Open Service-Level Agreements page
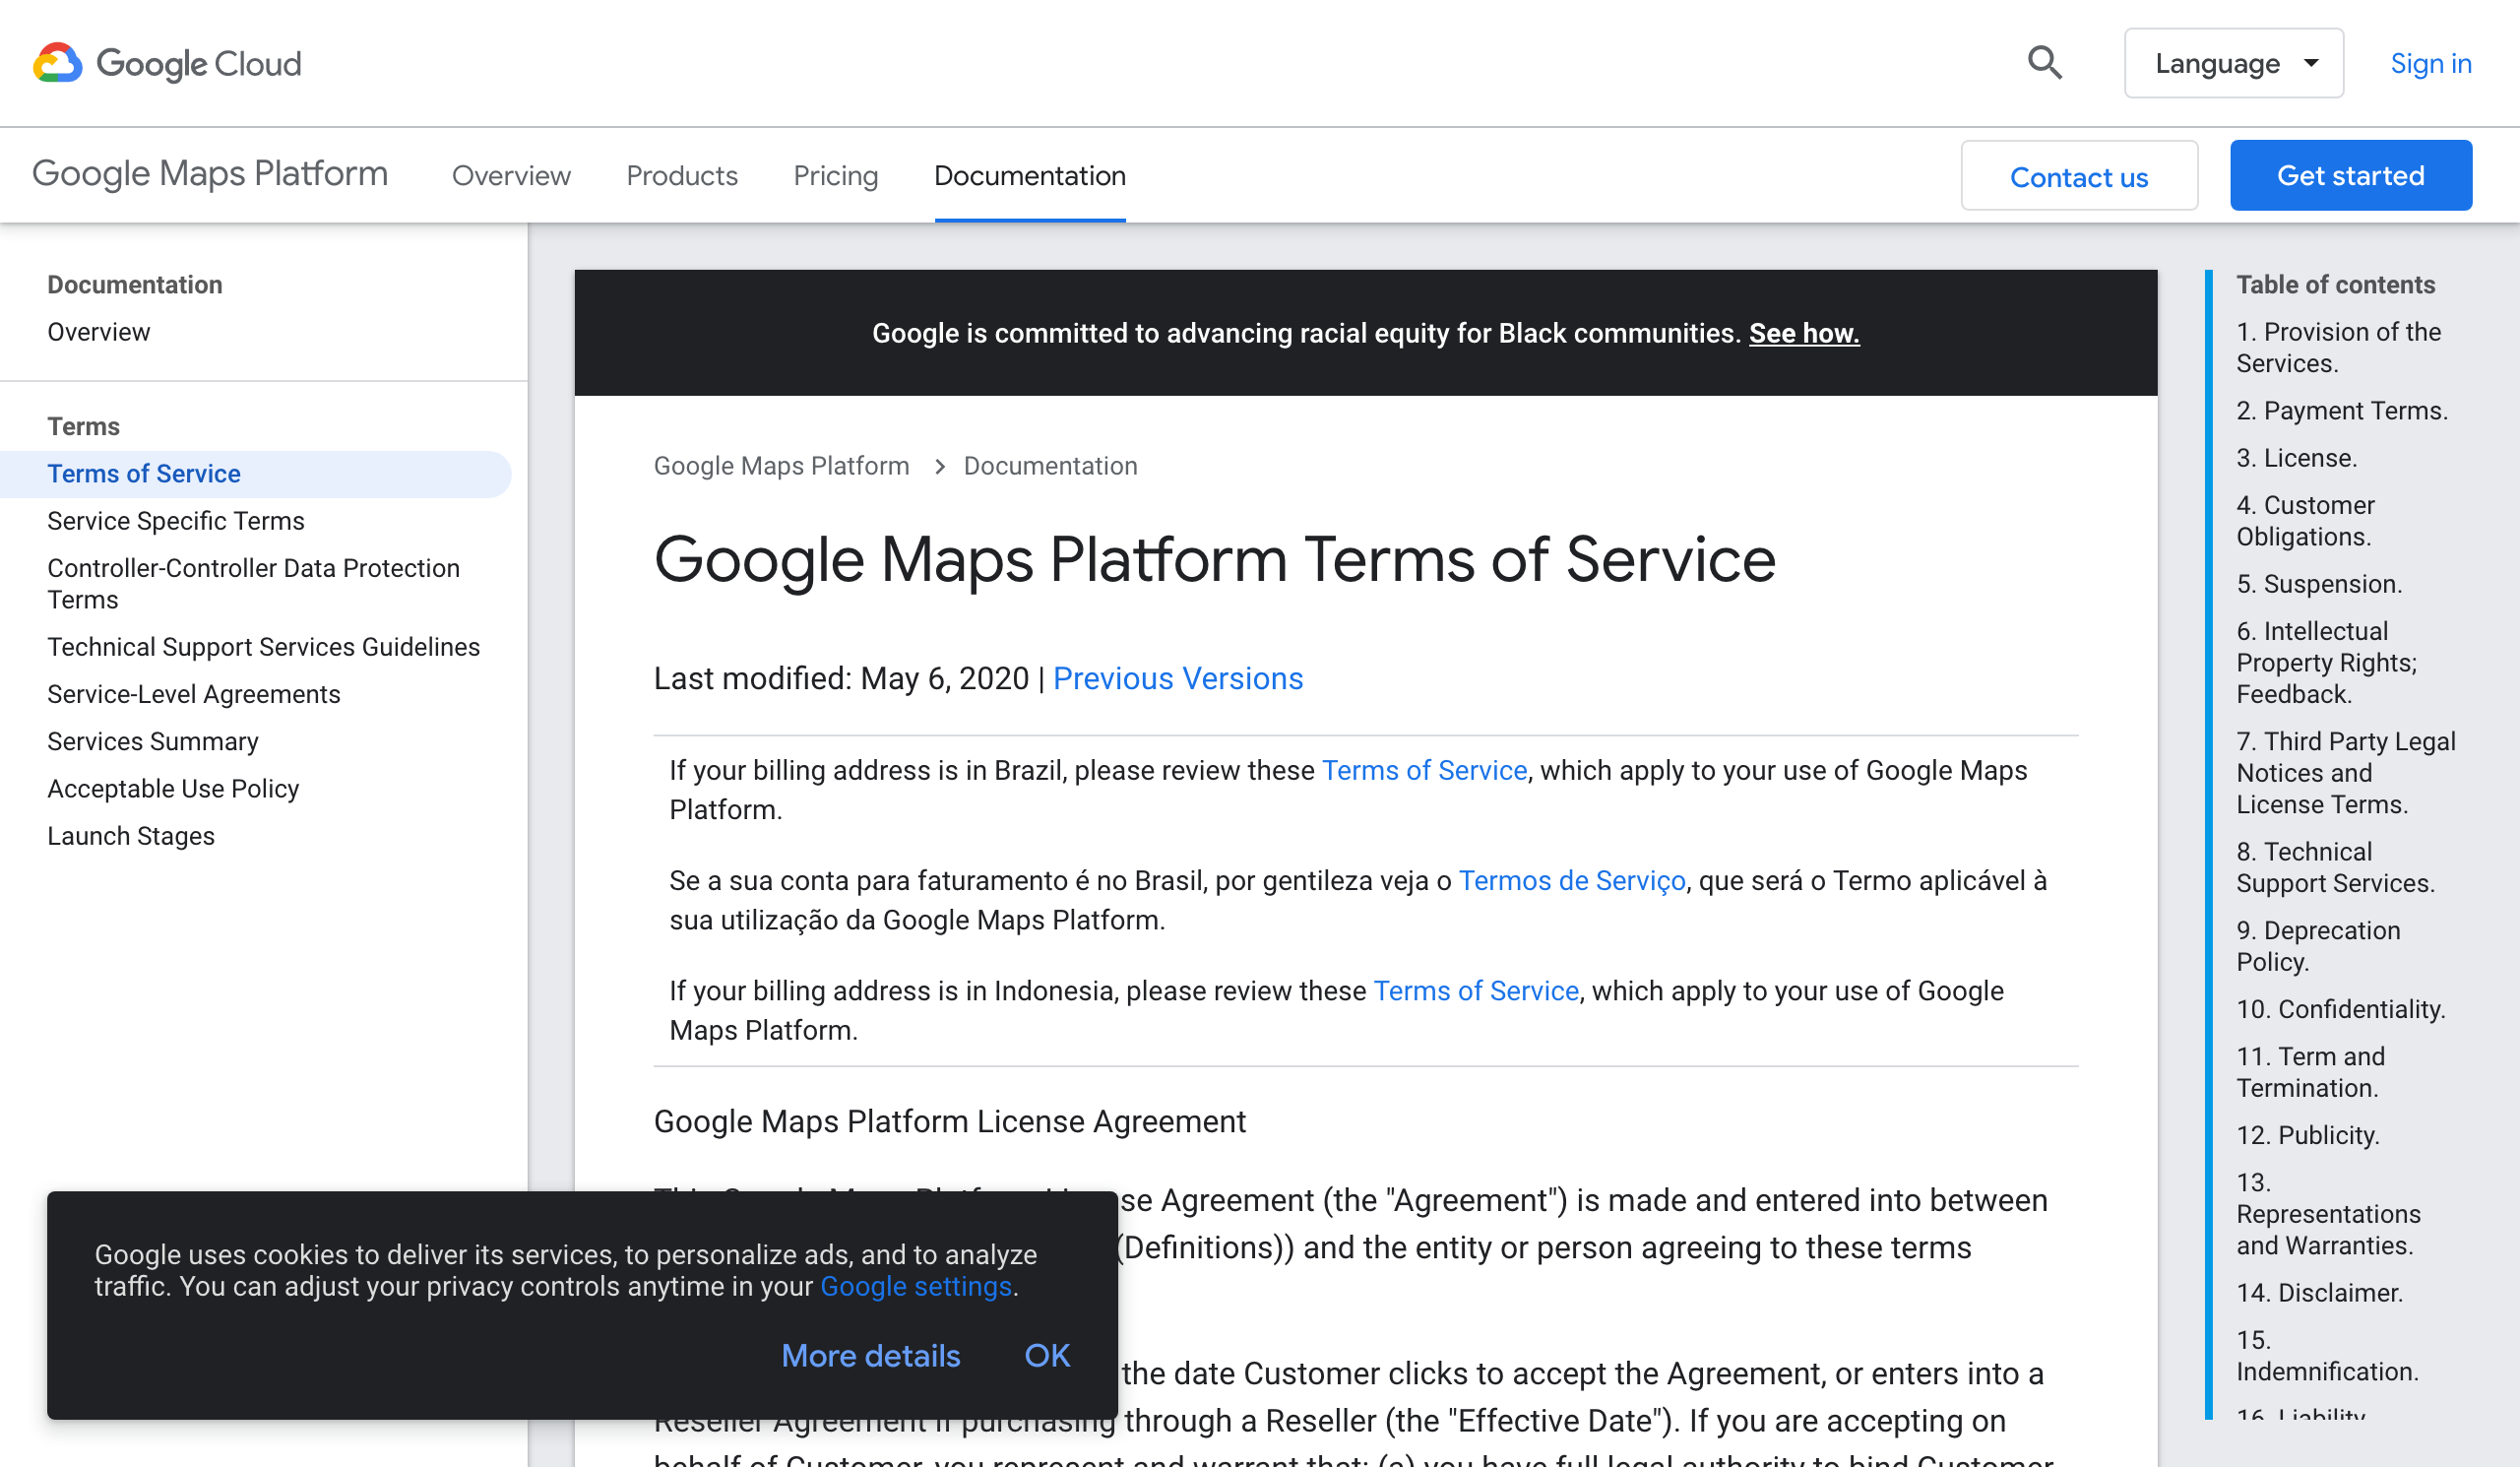 [194, 694]
